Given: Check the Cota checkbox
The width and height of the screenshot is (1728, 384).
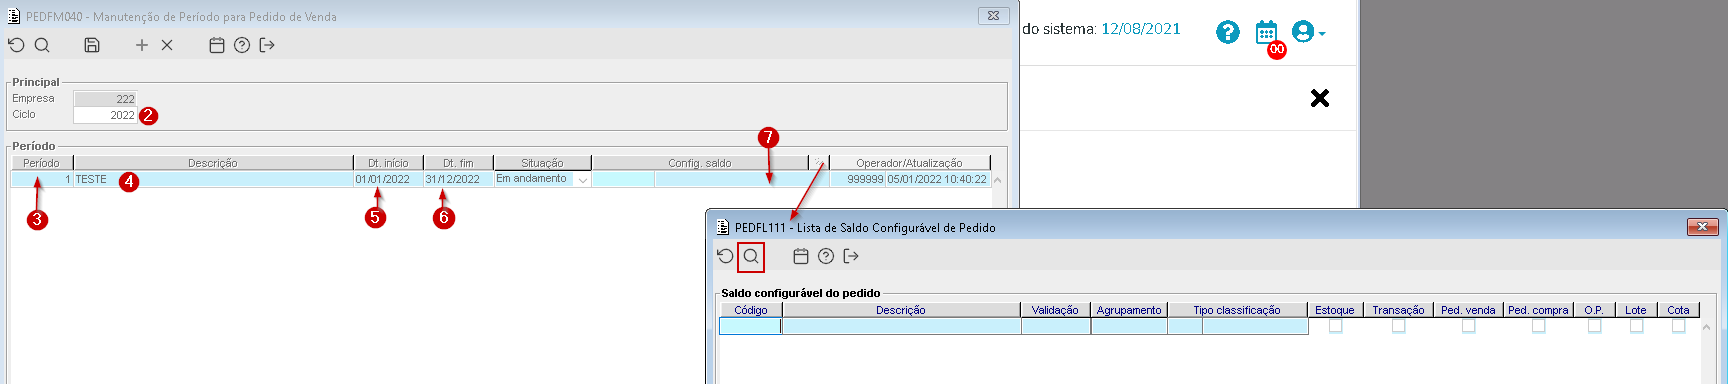Looking at the screenshot, I should (x=1678, y=326).
